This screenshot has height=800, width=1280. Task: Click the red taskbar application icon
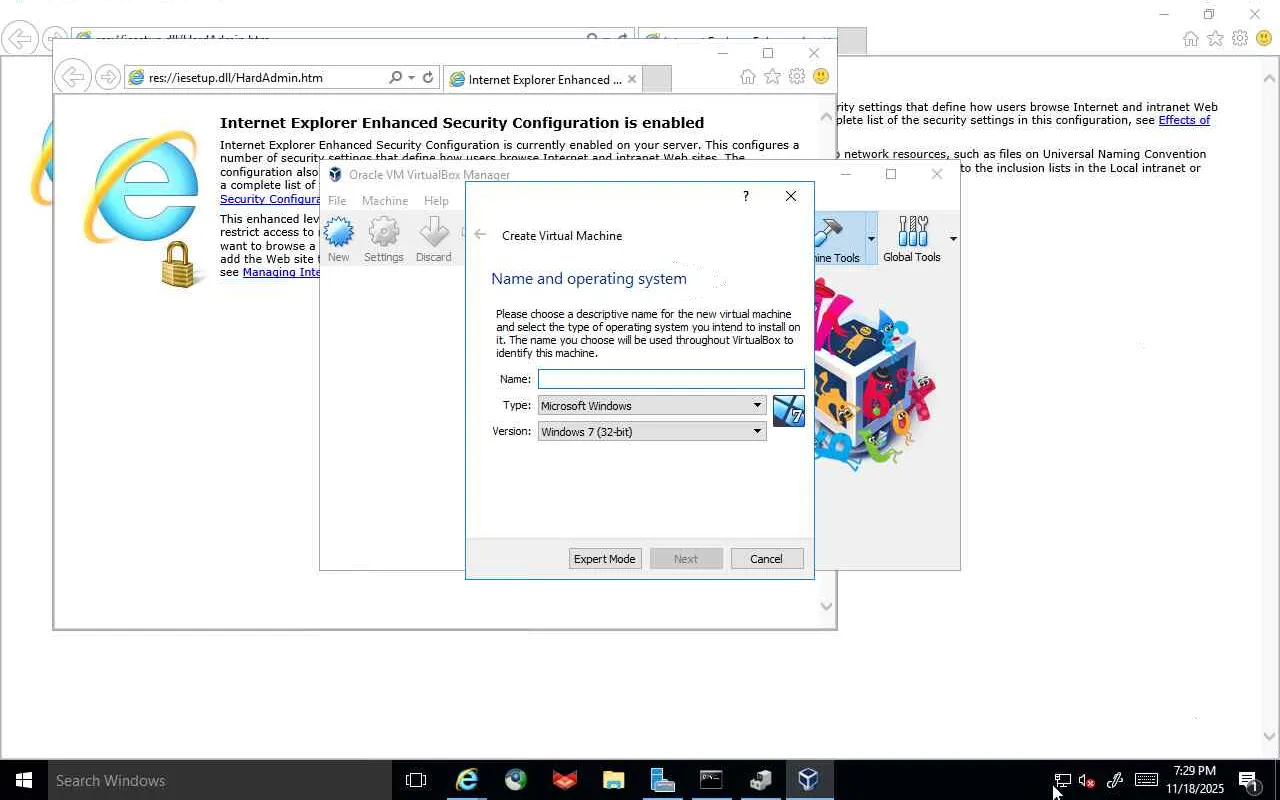[564, 780]
